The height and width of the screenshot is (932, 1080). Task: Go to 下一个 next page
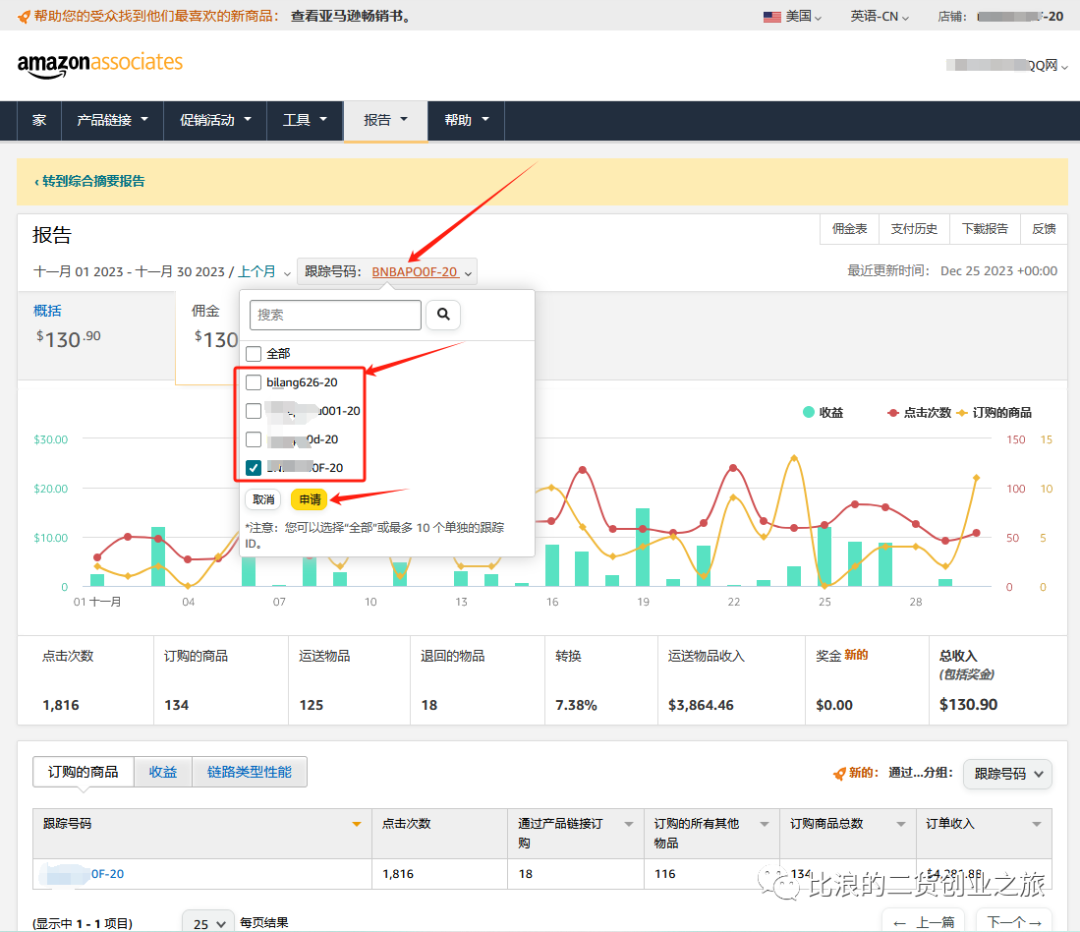point(1015,922)
